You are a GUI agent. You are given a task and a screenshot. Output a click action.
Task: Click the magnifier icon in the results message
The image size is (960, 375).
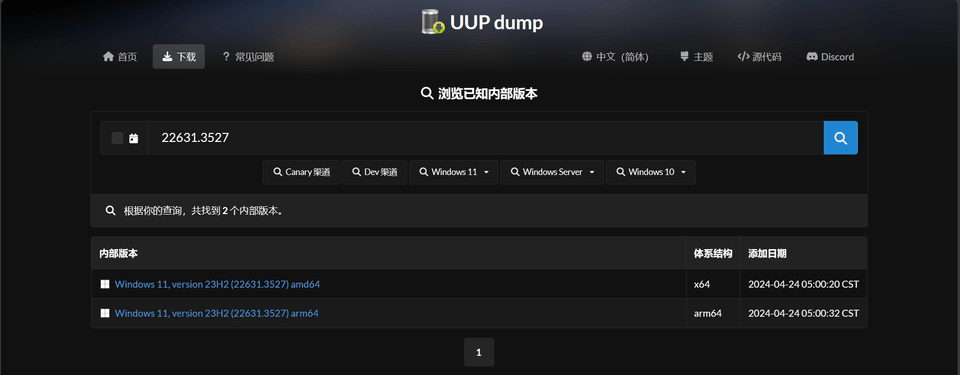tap(111, 211)
